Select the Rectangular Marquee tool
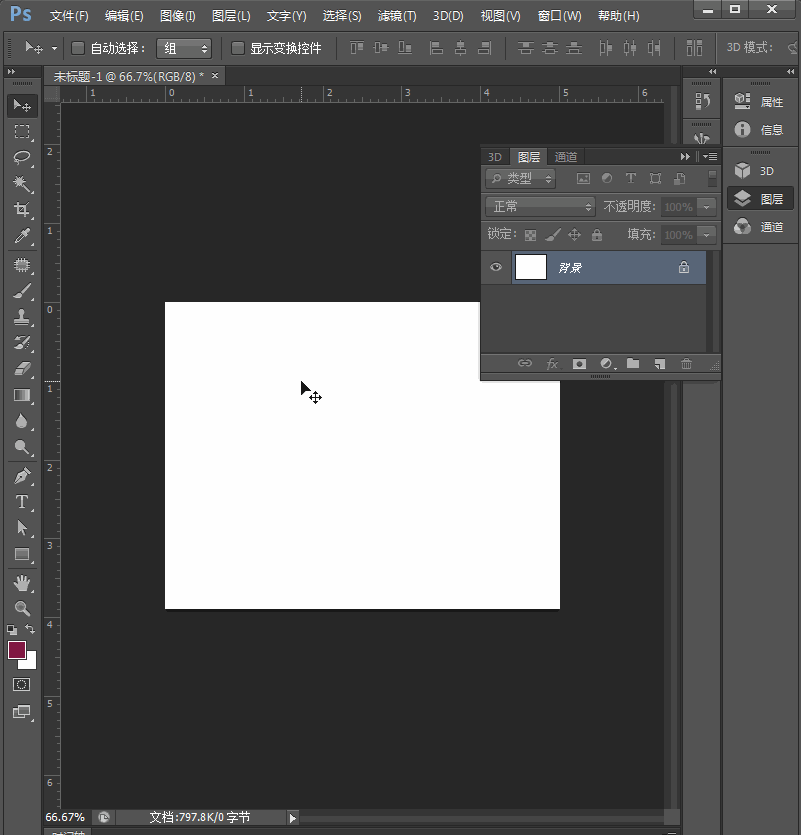This screenshot has width=801, height=835. click(x=22, y=132)
